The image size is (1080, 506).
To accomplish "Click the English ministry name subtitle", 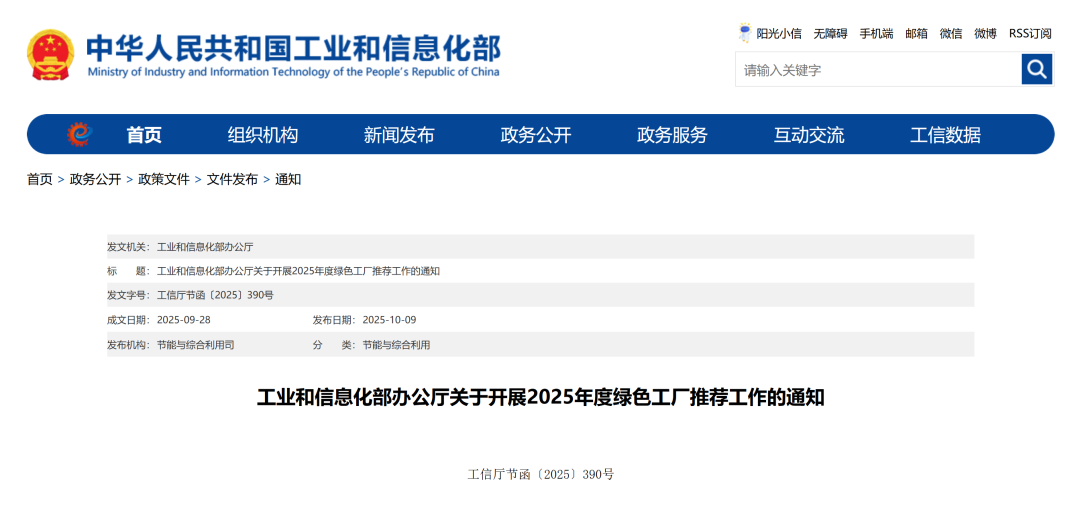I will [x=293, y=72].
